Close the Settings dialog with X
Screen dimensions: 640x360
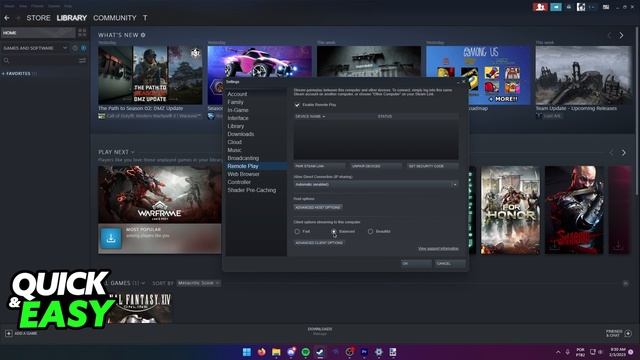pyautogui.click(x=463, y=82)
